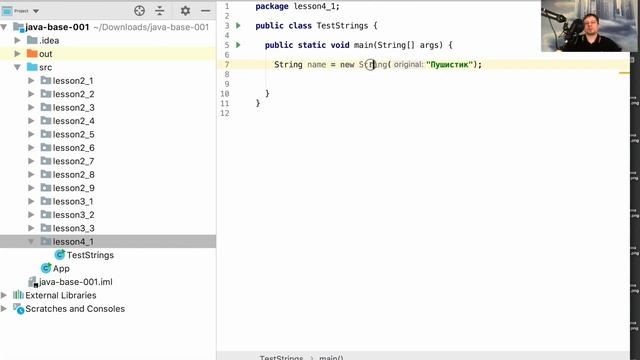Screen dimensions: 640x360
Task: Select the out folder row
Action: tap(108, 54)
